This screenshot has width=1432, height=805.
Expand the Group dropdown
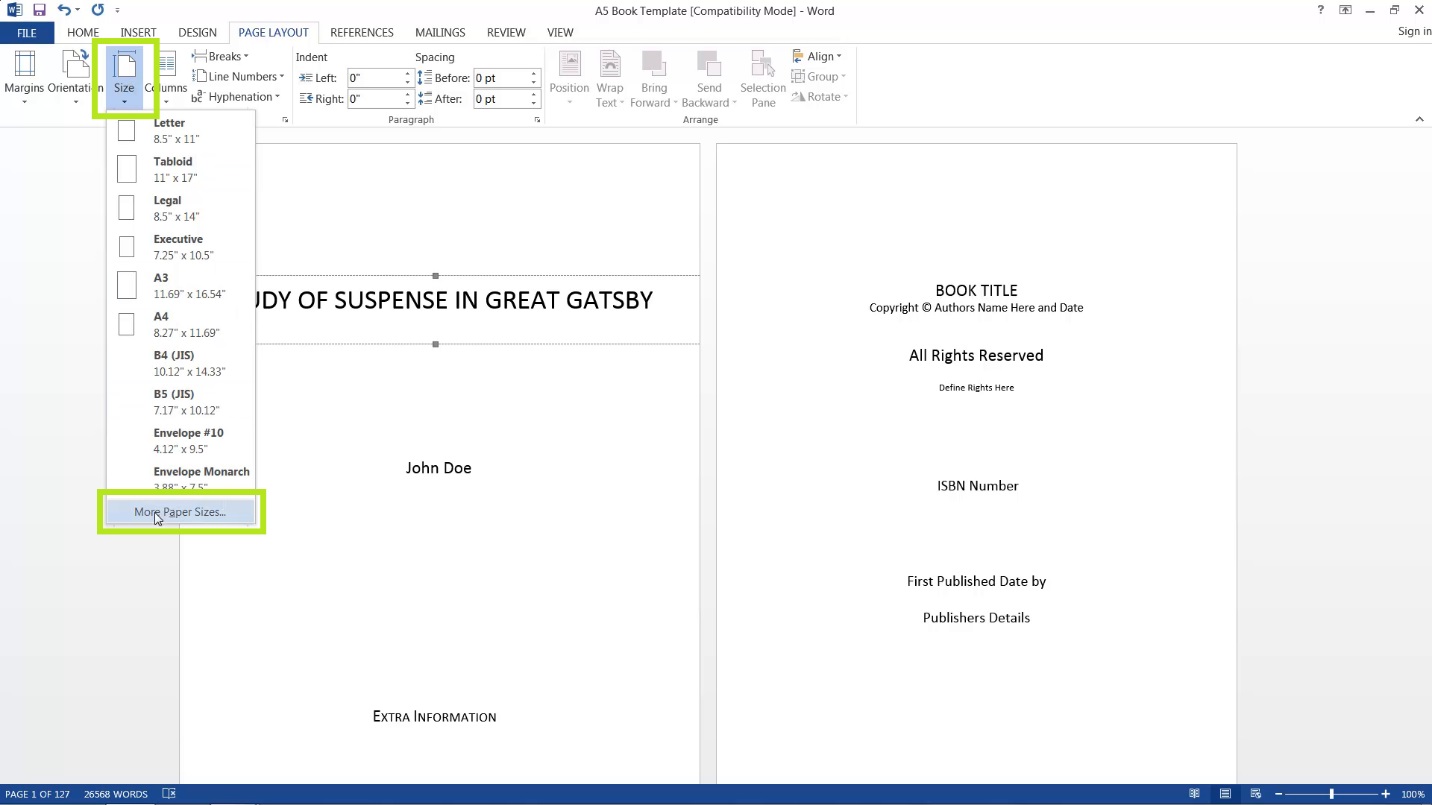pos(843,77)
